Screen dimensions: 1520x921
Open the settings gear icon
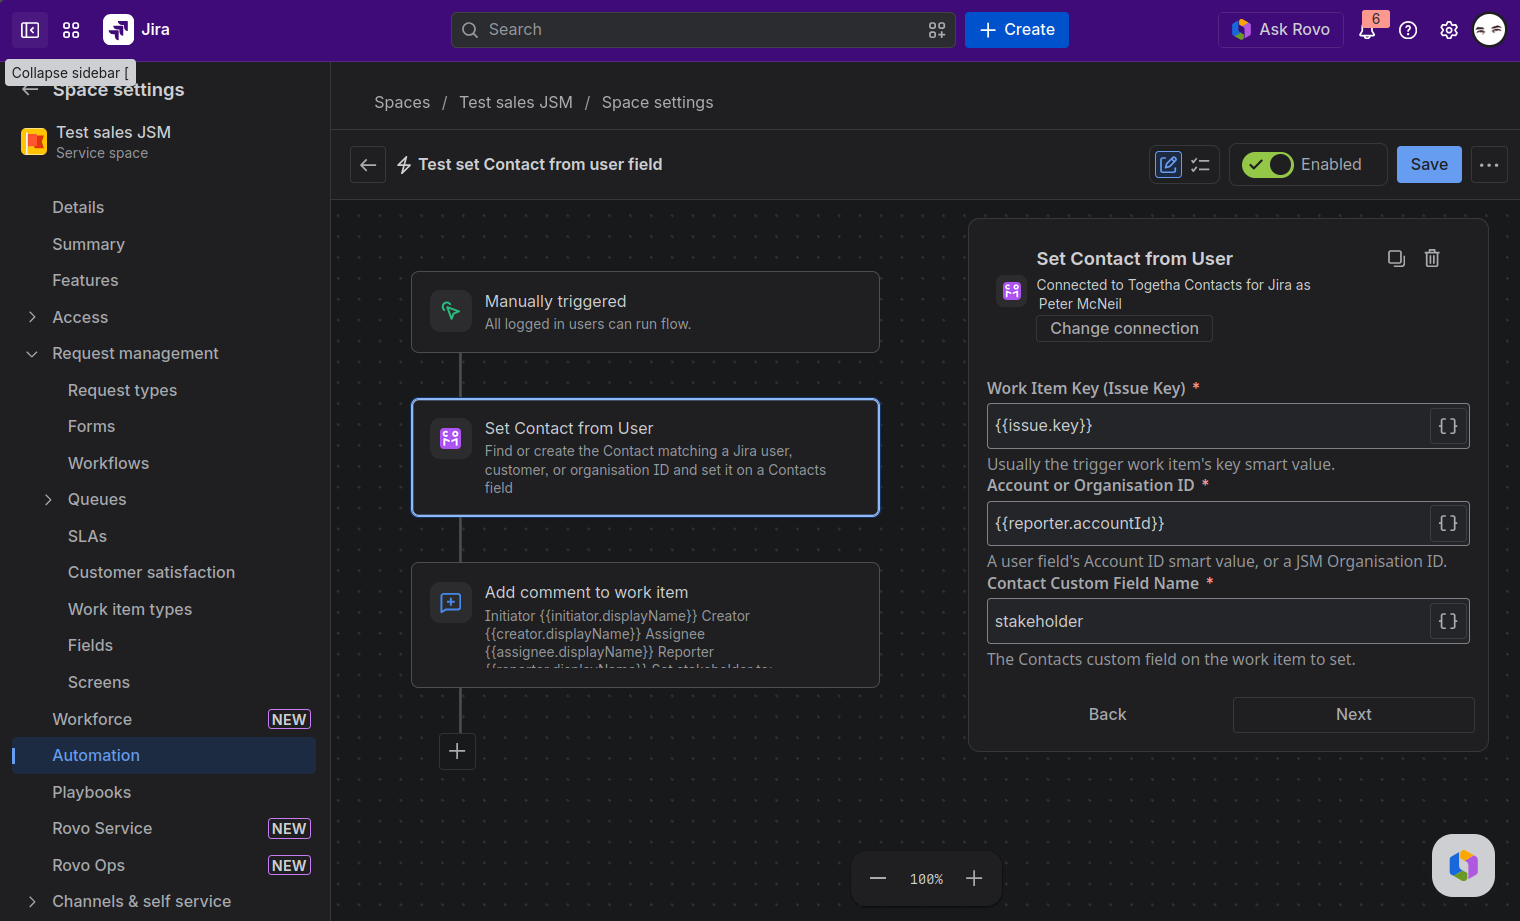click(1449, 30)
